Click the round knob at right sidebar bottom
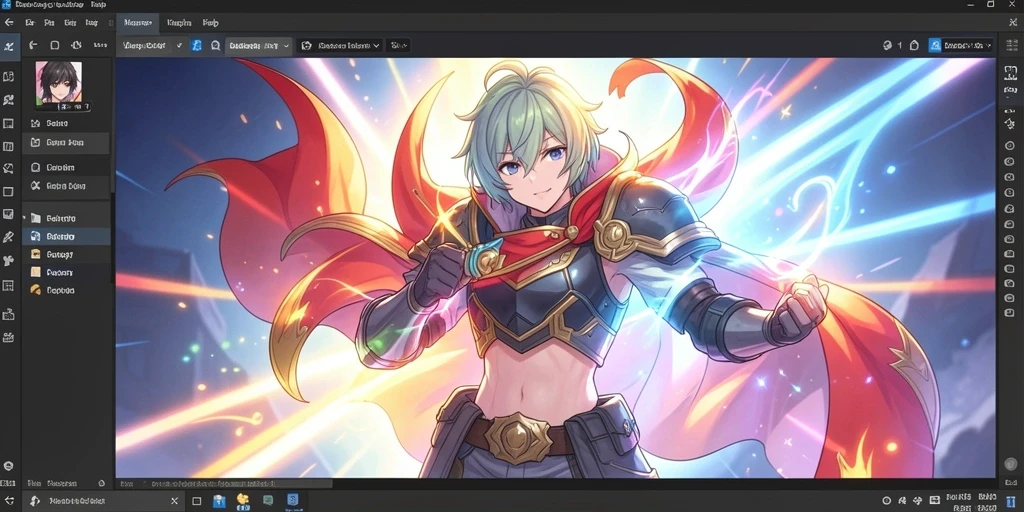 (x=1009, y=464)
